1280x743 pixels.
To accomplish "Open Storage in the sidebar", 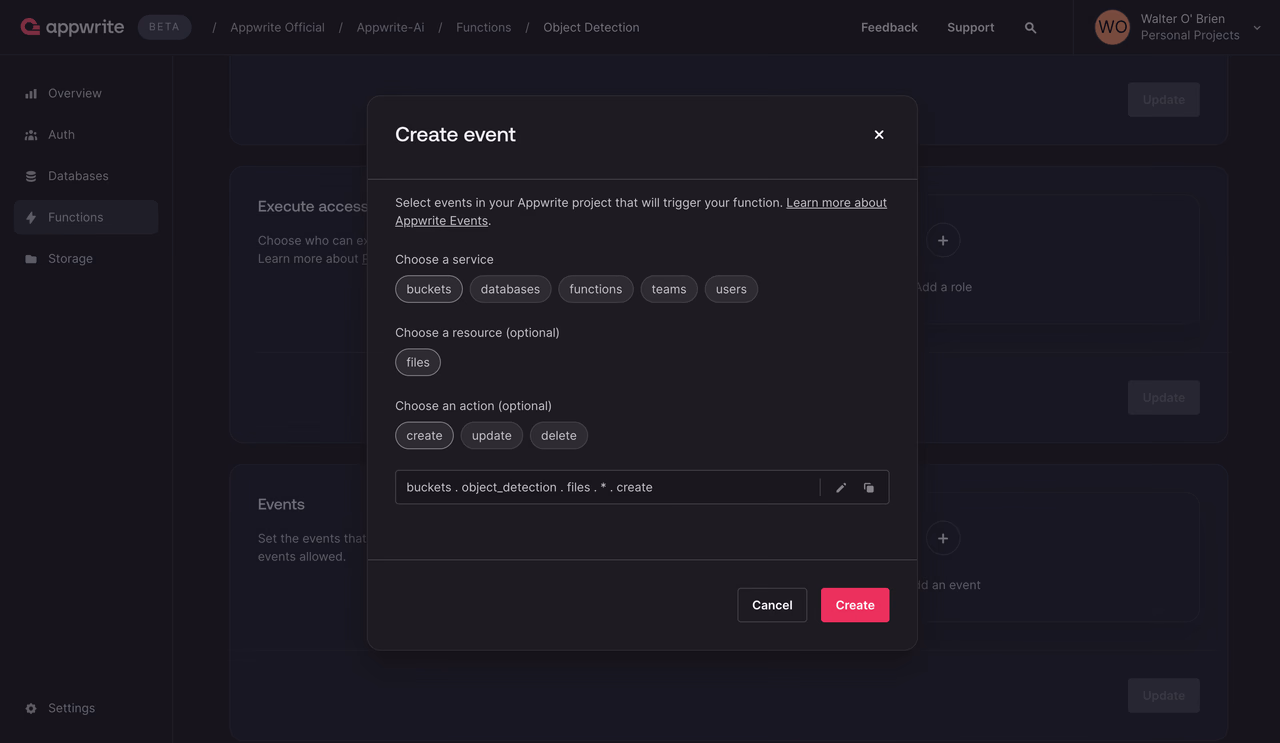I will point(86,259).
